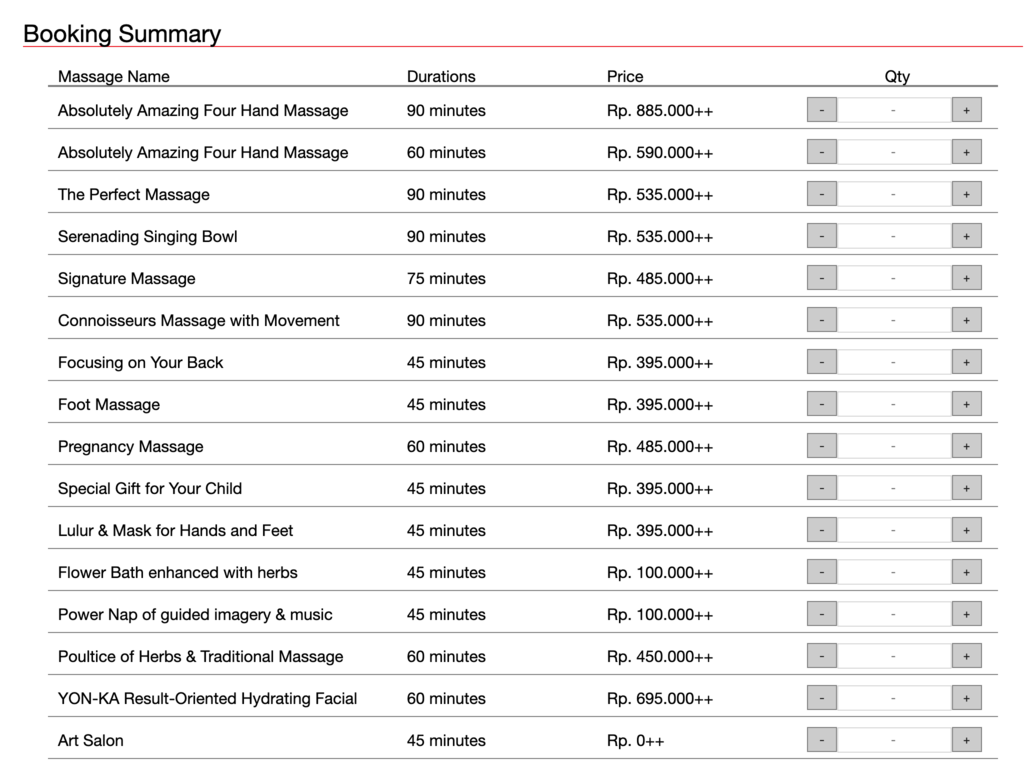The width and height of the screenshot is (1024, 778).
Task: Click the 'Booking Summary' heading
Action: pyautogui.click(x=122, y=33)
